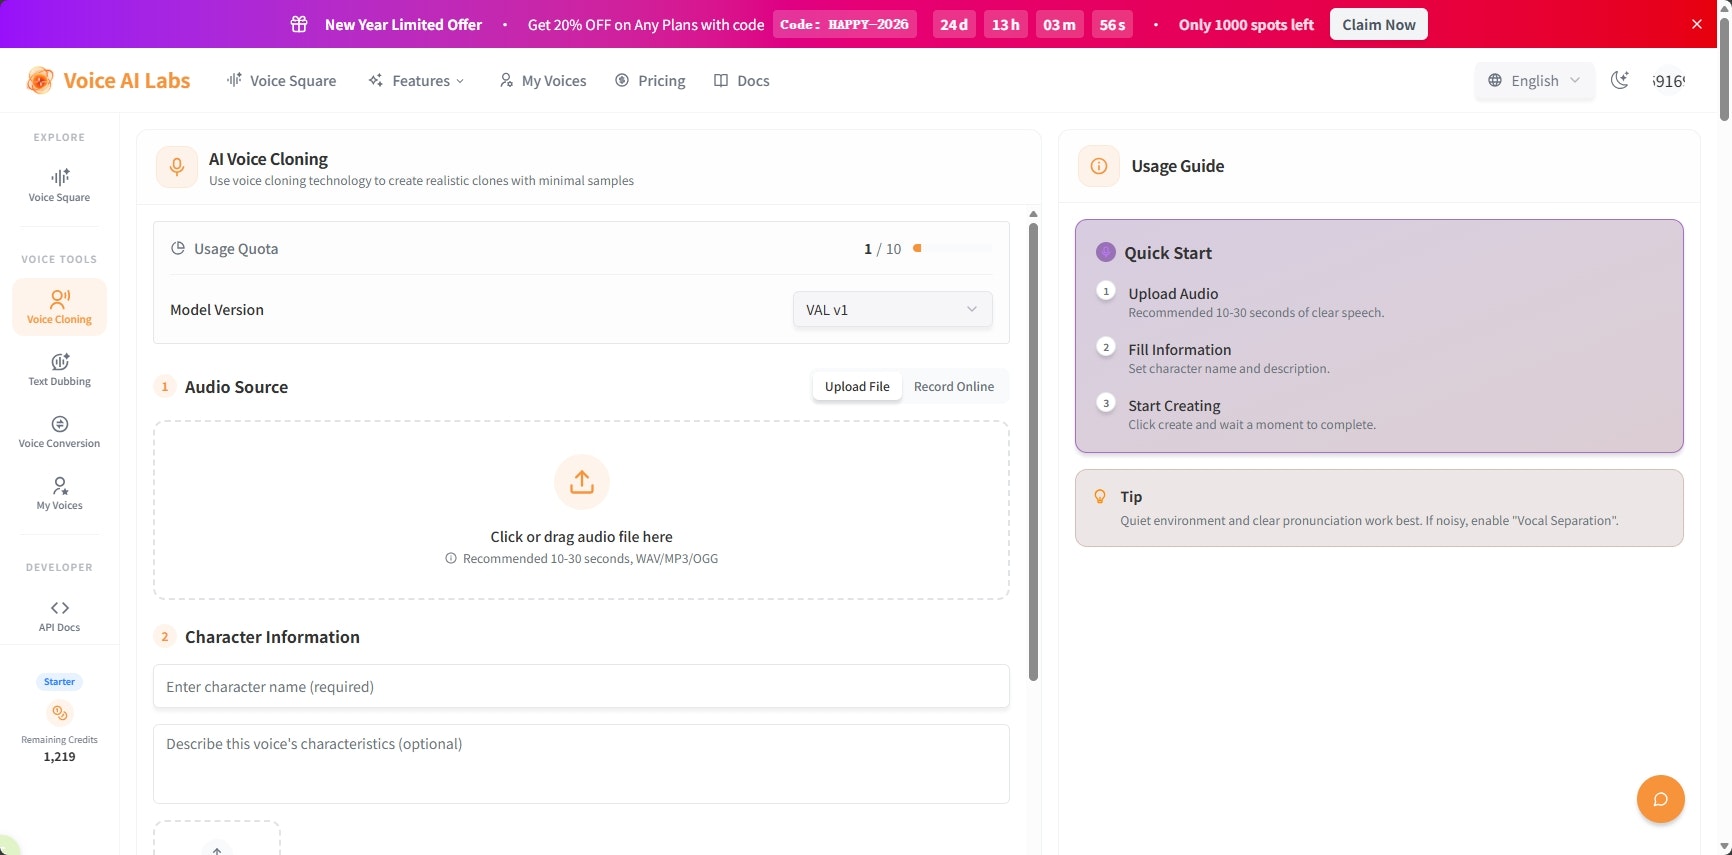Image resolution: width=1732 pixels, height=855 pixels.
Task: Click the upload audio arrow icon
Action: click(582, 483)
